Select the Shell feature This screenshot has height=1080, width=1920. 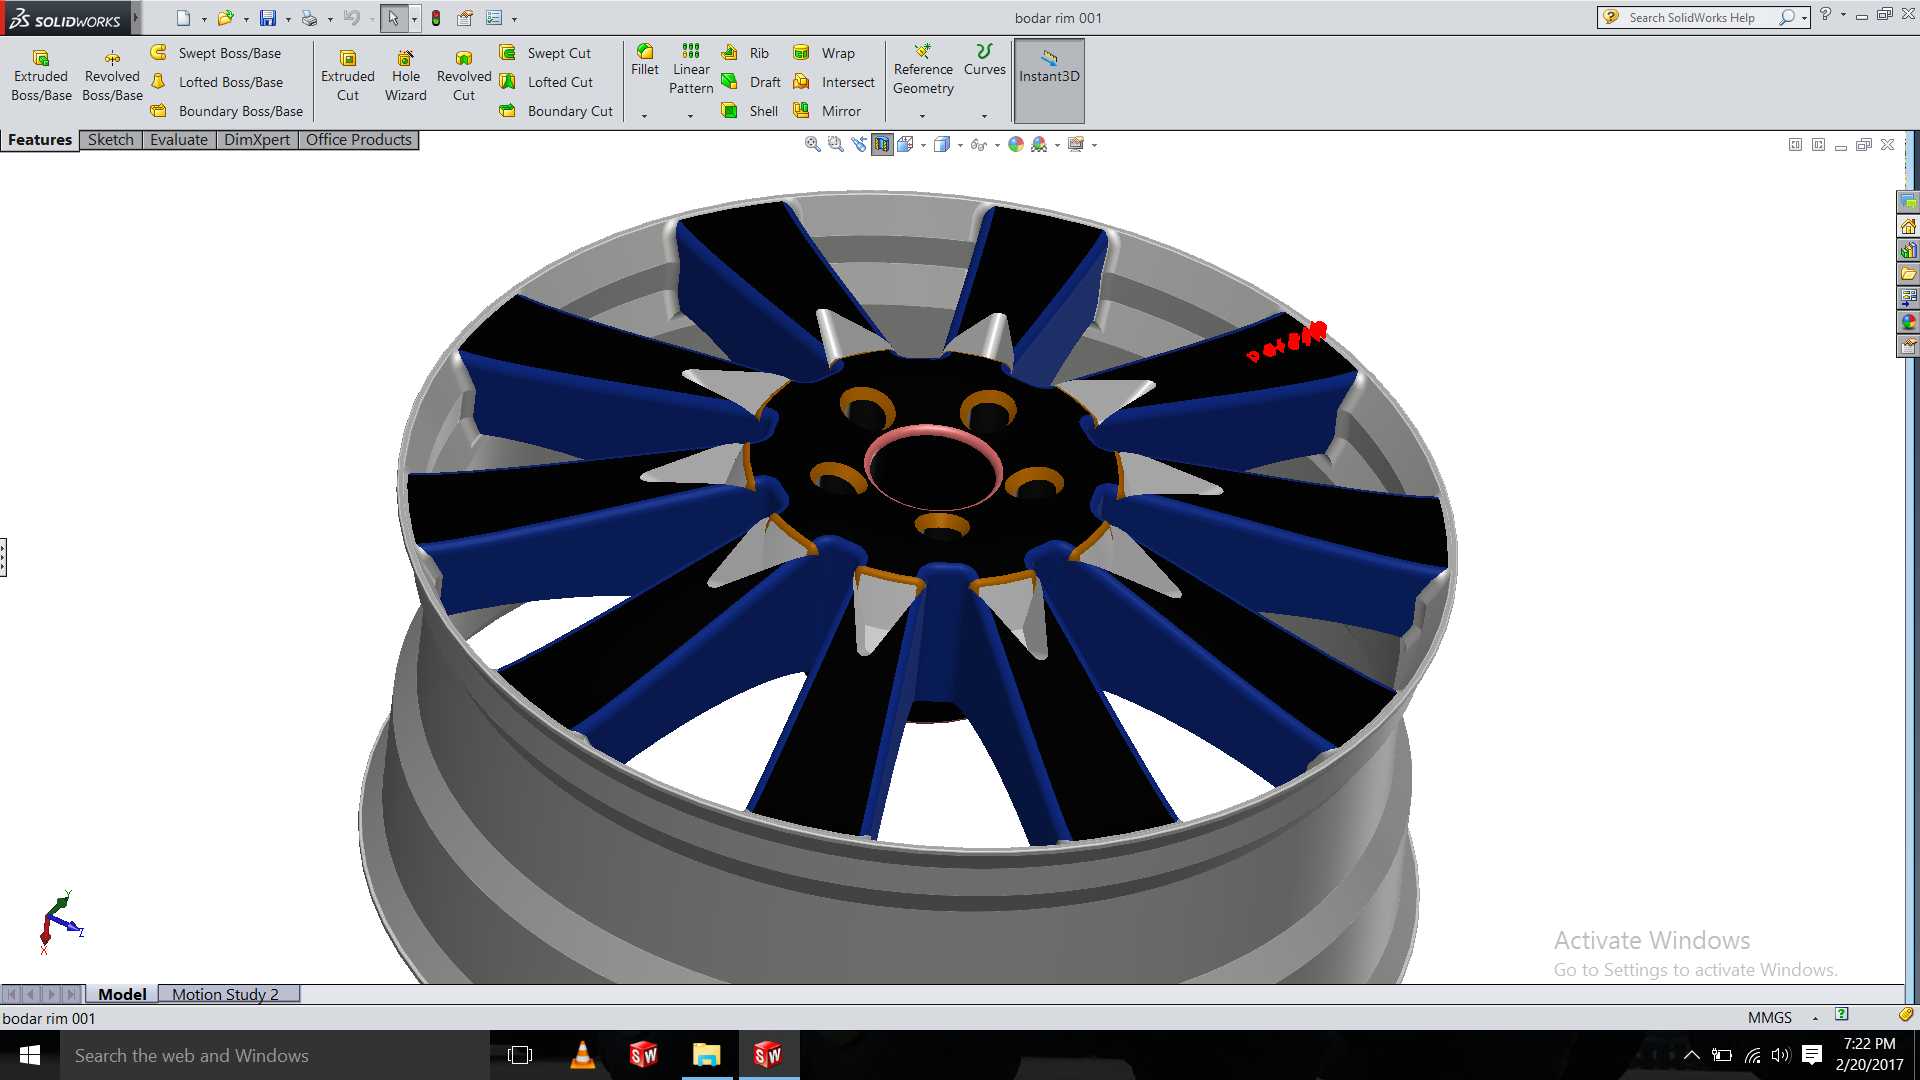[750, 111]
